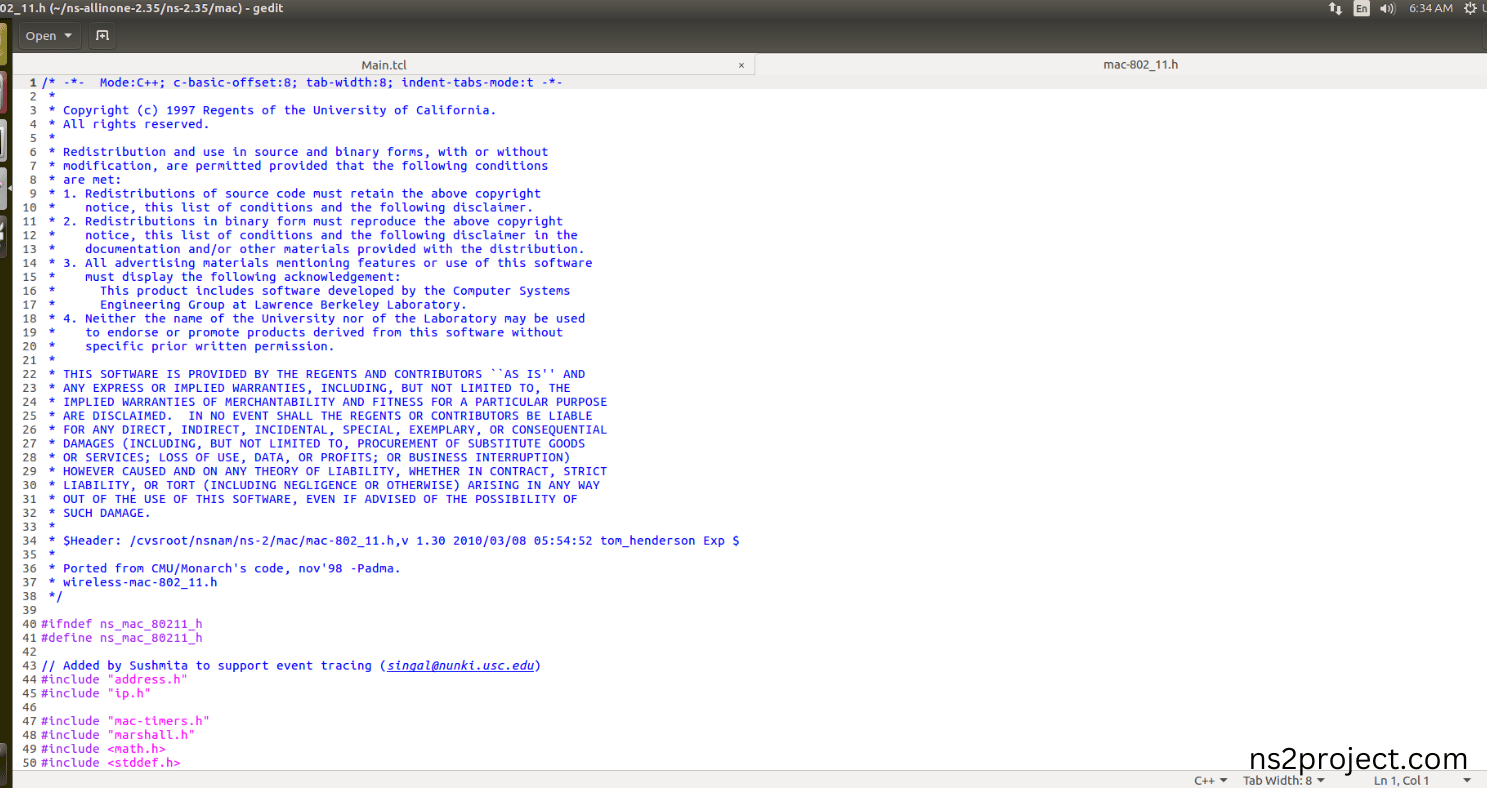Click the Mode:C++ modeline comment on line 1
This screenshot has width=1487, height=788.
coord(302,82)
